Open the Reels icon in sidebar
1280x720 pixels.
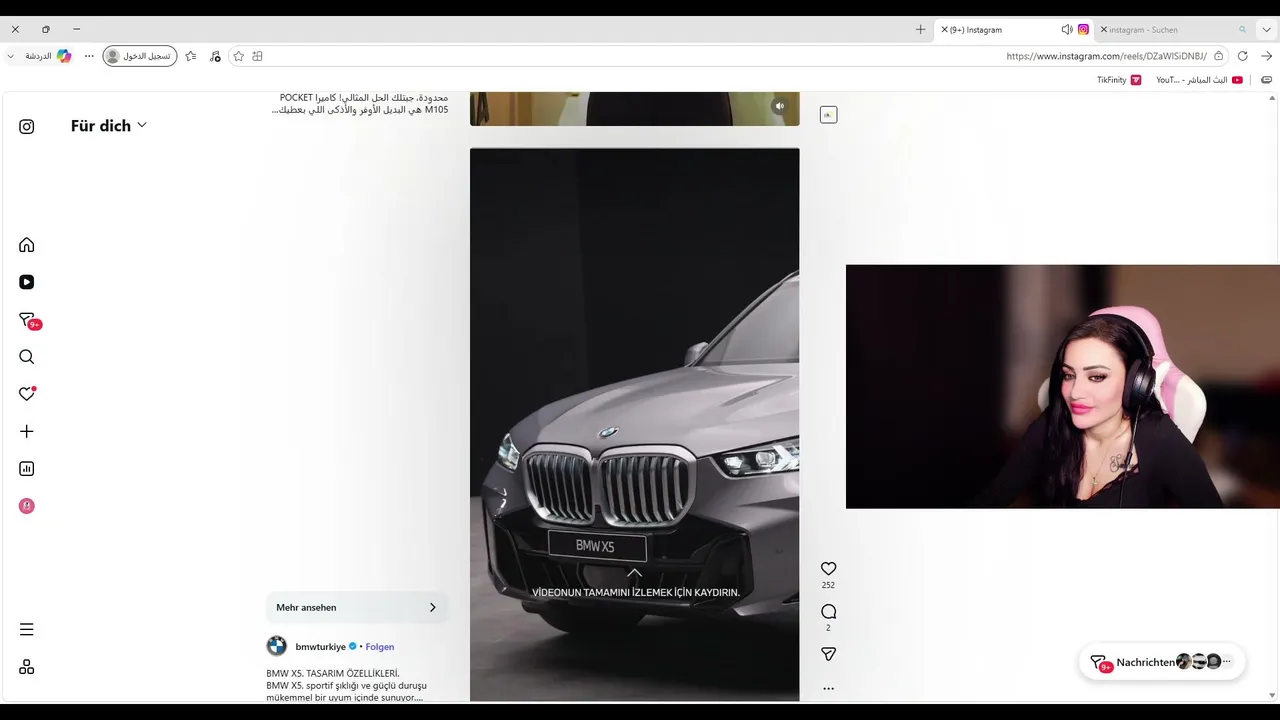point(27,282)
